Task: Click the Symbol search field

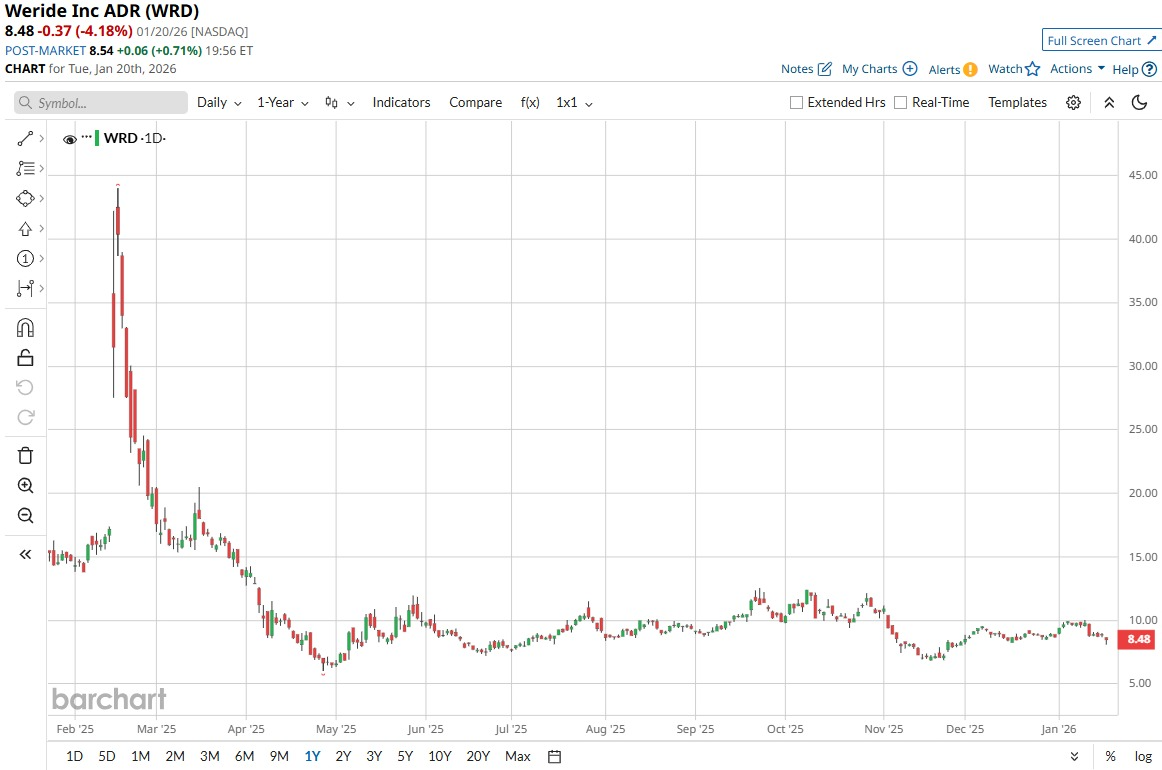Action: pyautogui.click(x=101, y=103)
